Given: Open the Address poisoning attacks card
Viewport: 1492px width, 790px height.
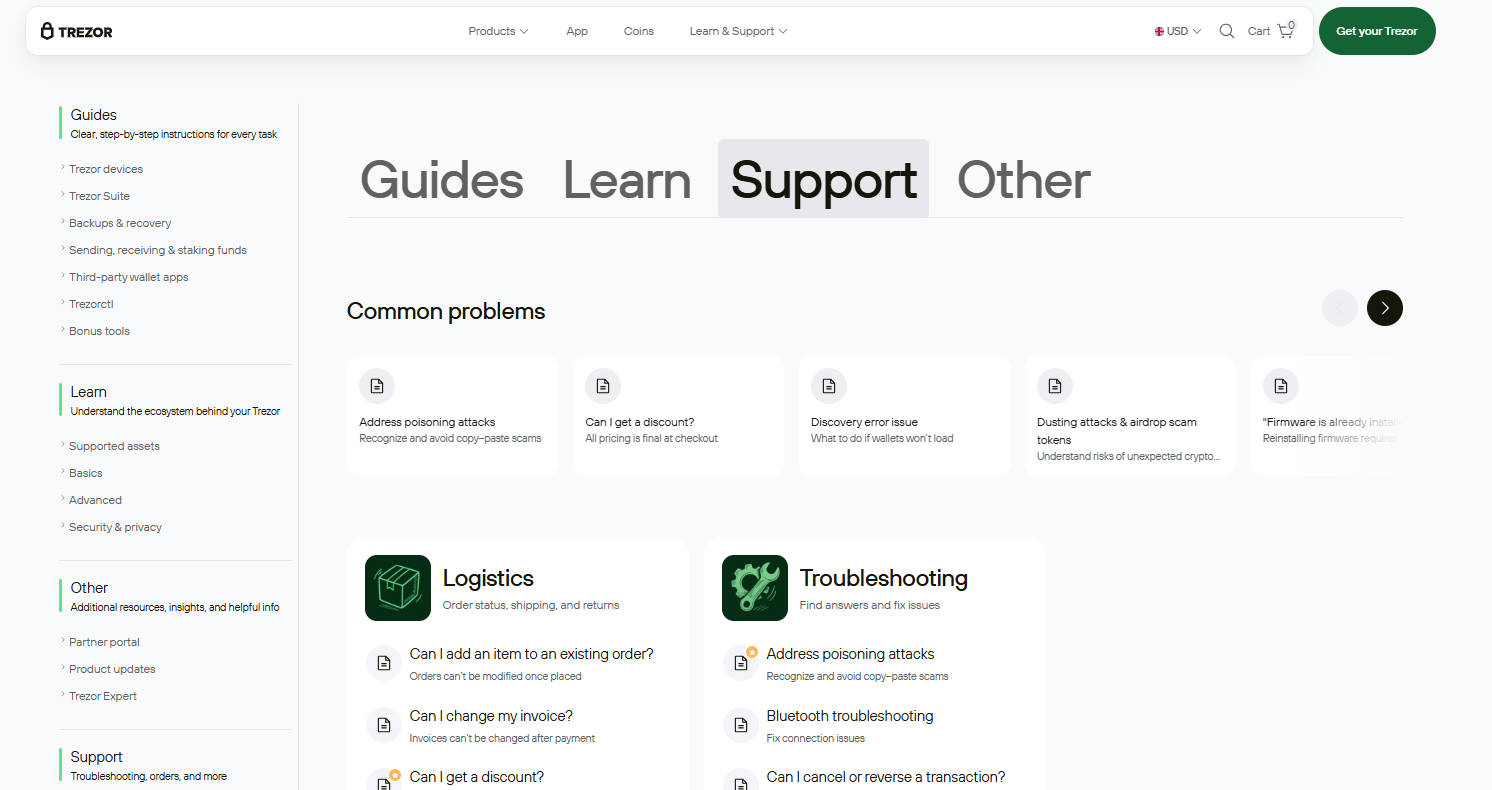Looking at the screenshot, I should (x=452, y=415).
